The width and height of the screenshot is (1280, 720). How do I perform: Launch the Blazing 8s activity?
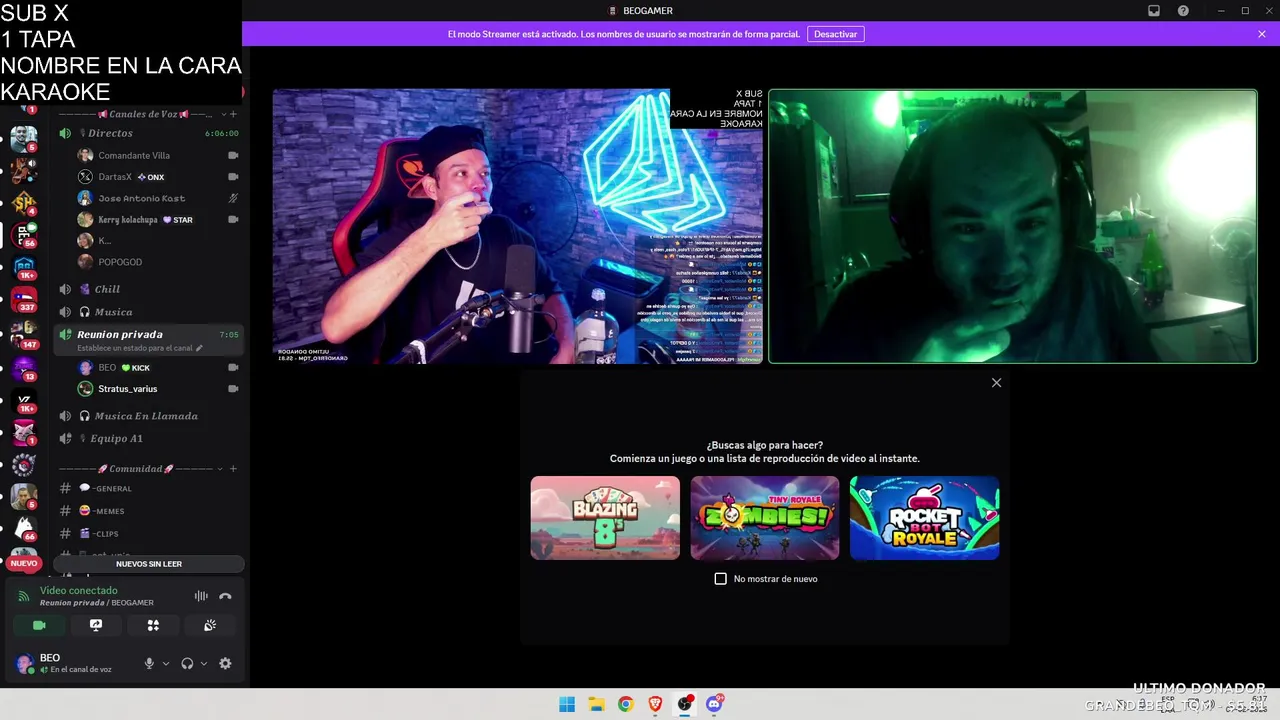pos(605,518)
